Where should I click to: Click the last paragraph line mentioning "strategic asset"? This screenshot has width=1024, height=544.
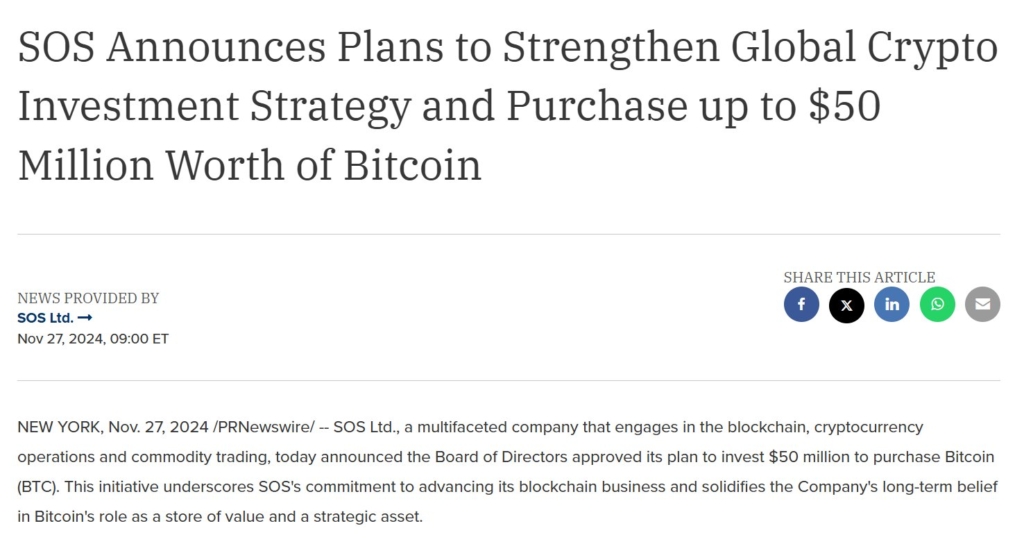pos(220,518)
